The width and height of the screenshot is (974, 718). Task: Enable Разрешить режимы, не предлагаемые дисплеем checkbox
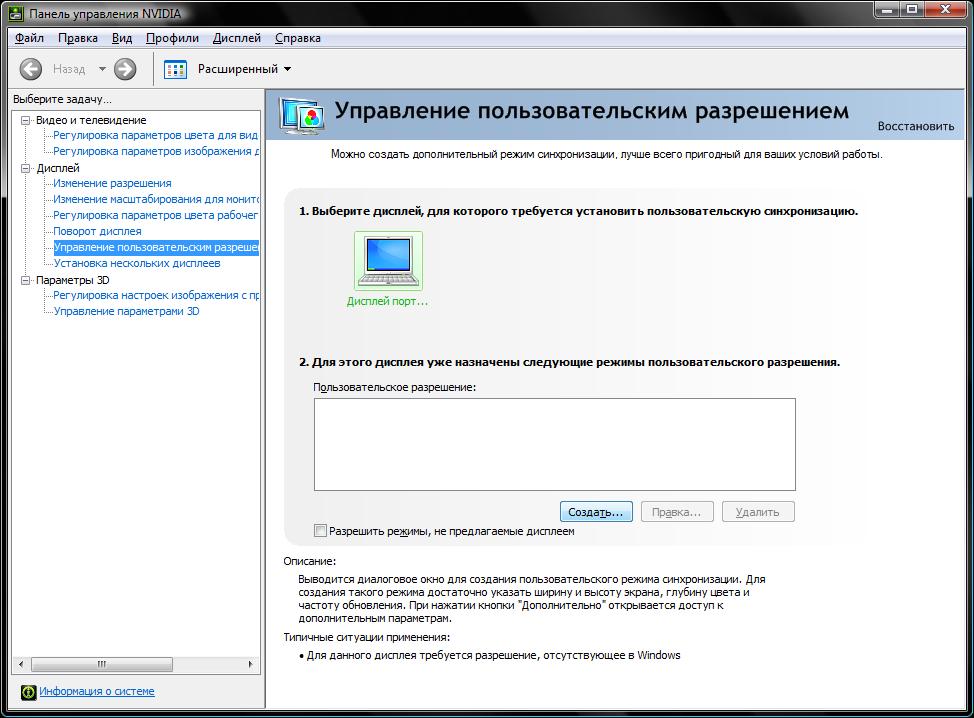click(x=320, y=531)
